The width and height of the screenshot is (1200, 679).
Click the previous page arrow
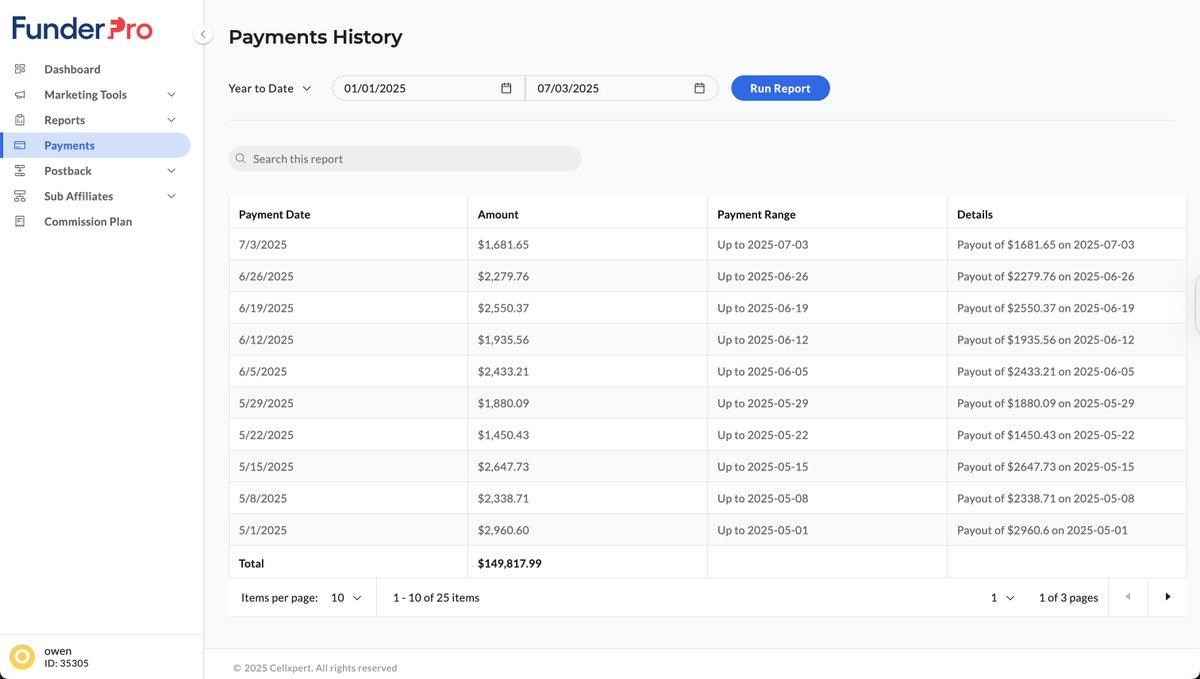(1128, 597)
